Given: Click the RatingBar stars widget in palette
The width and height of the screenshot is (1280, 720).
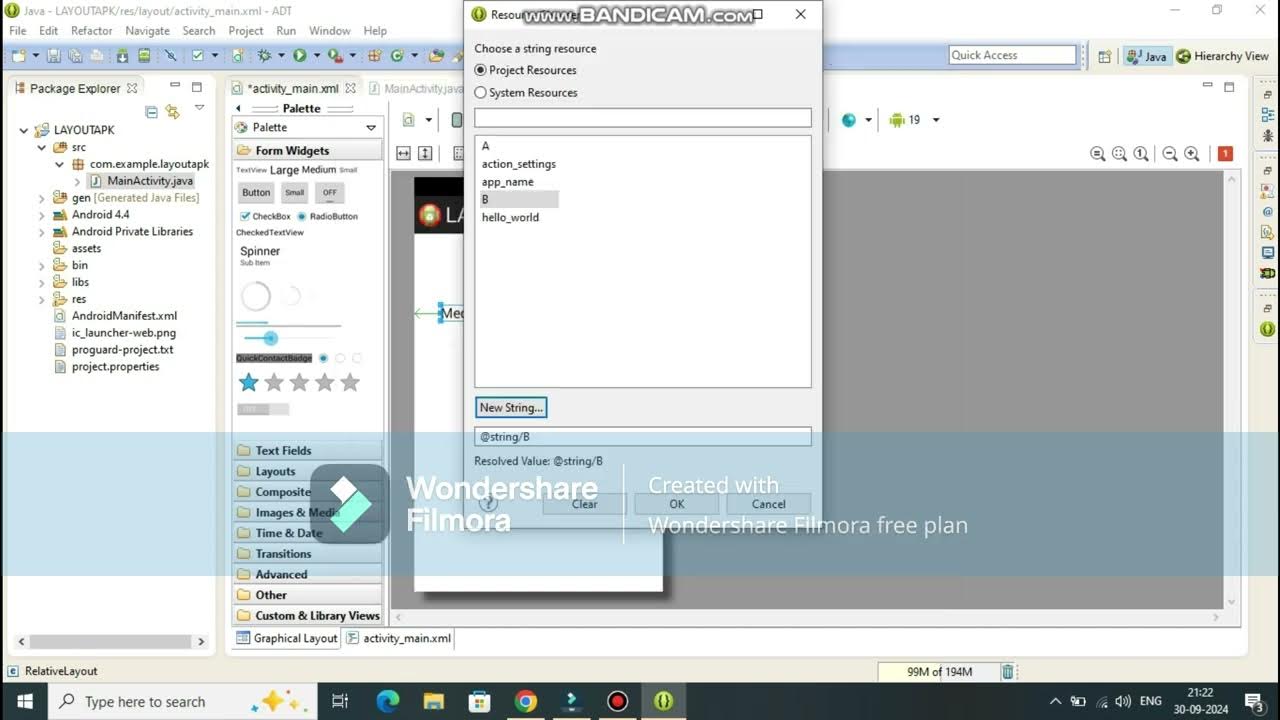Looking at the screenshot, I should tap(299, 382).
